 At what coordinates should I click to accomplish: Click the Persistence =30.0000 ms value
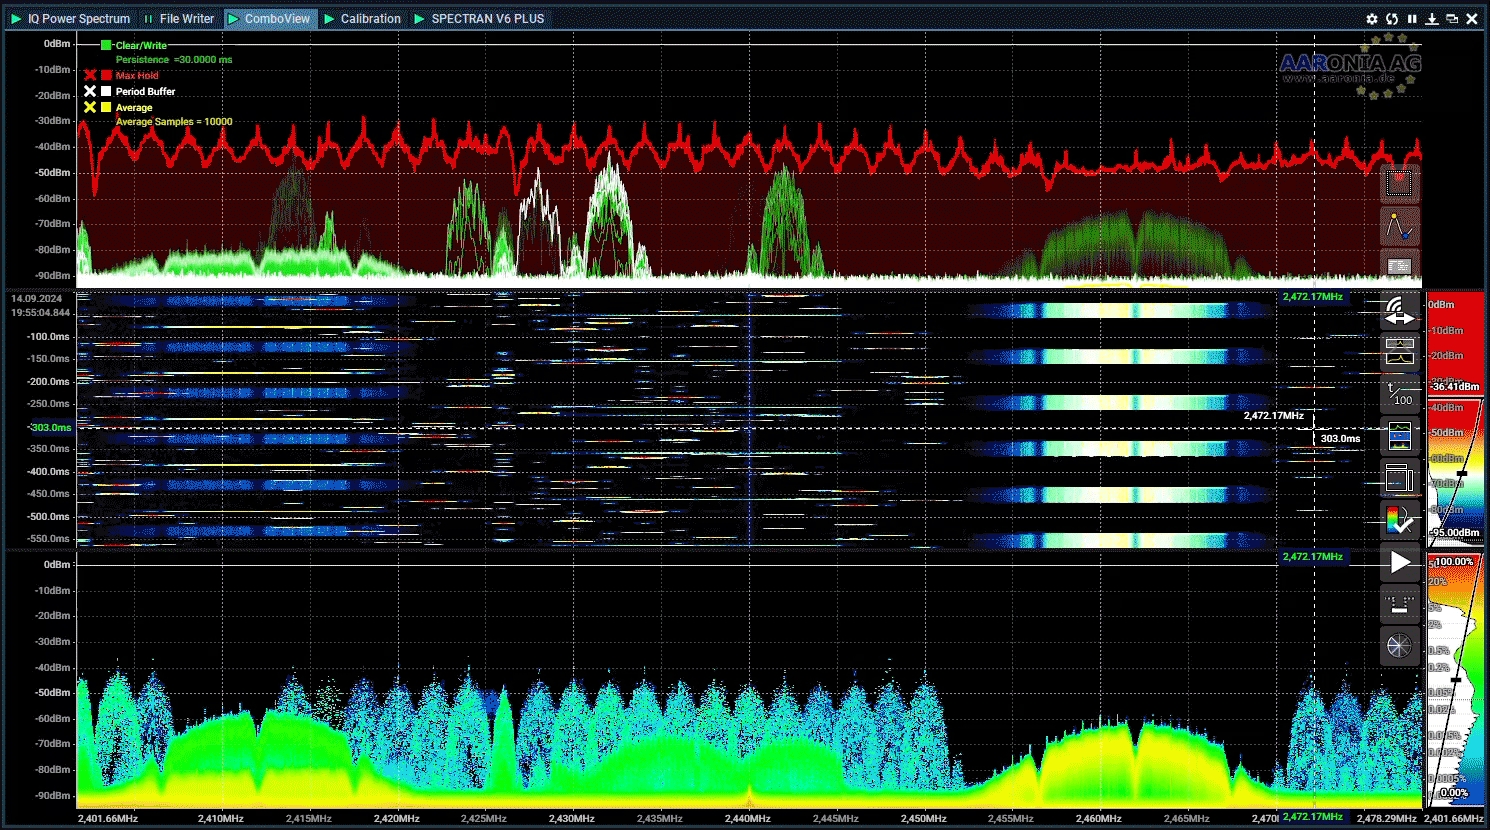pyautogui.click(x=174, y=60)
